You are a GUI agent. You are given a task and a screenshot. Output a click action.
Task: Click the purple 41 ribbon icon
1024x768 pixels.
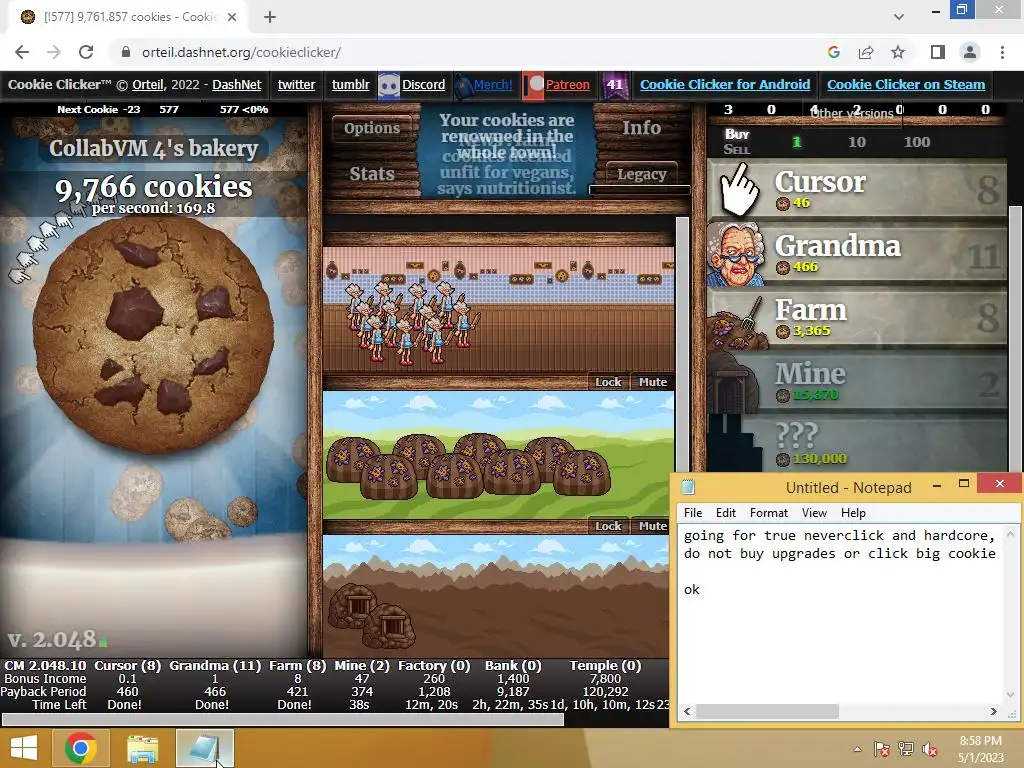point(615,86)
